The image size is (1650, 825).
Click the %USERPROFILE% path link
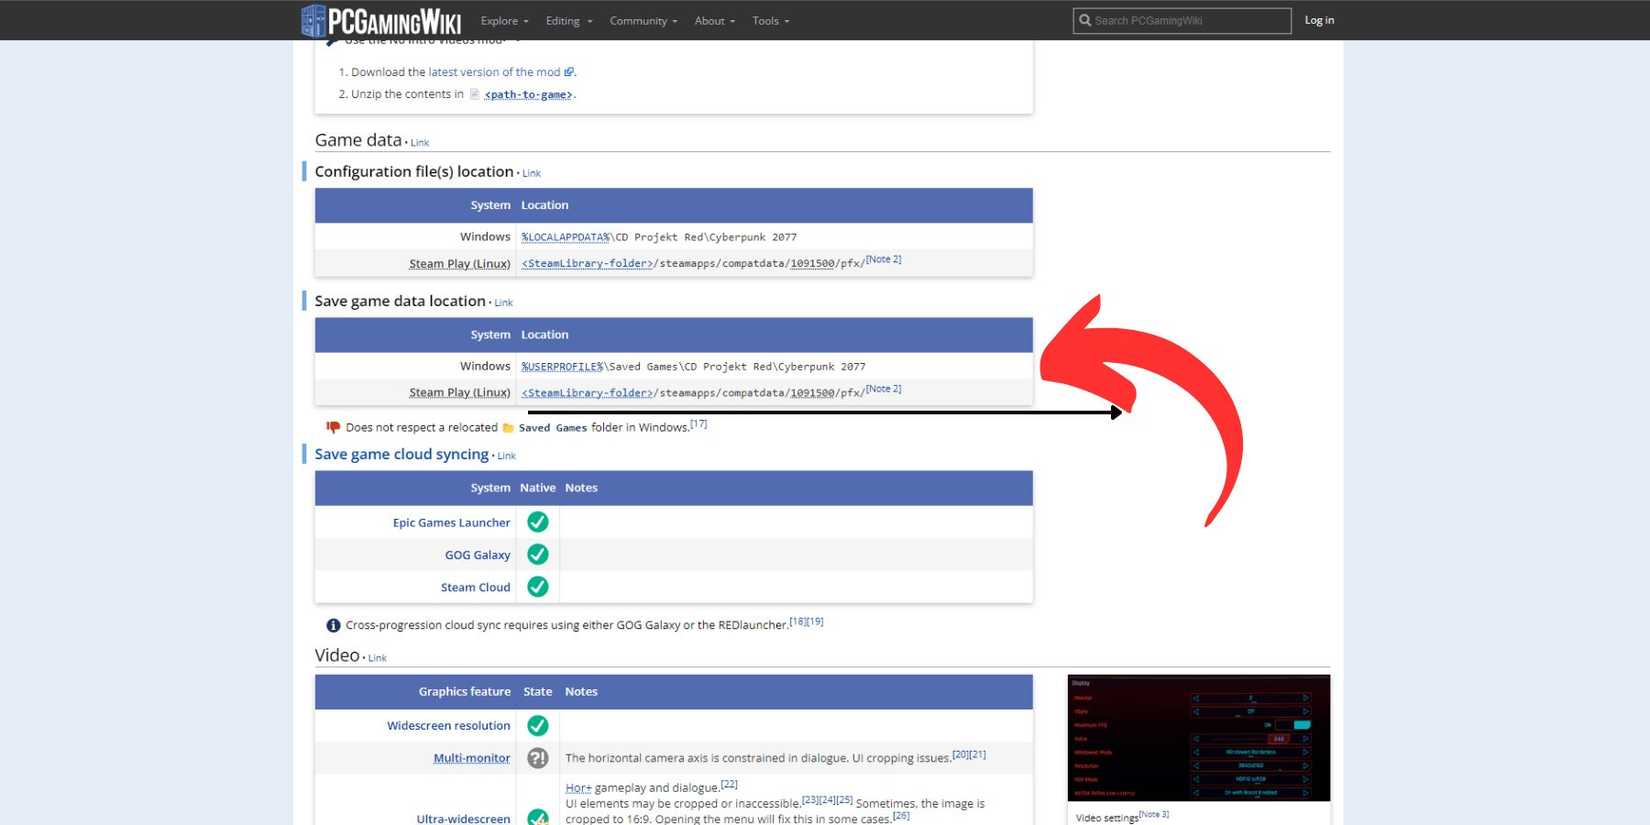click(562, 367)
